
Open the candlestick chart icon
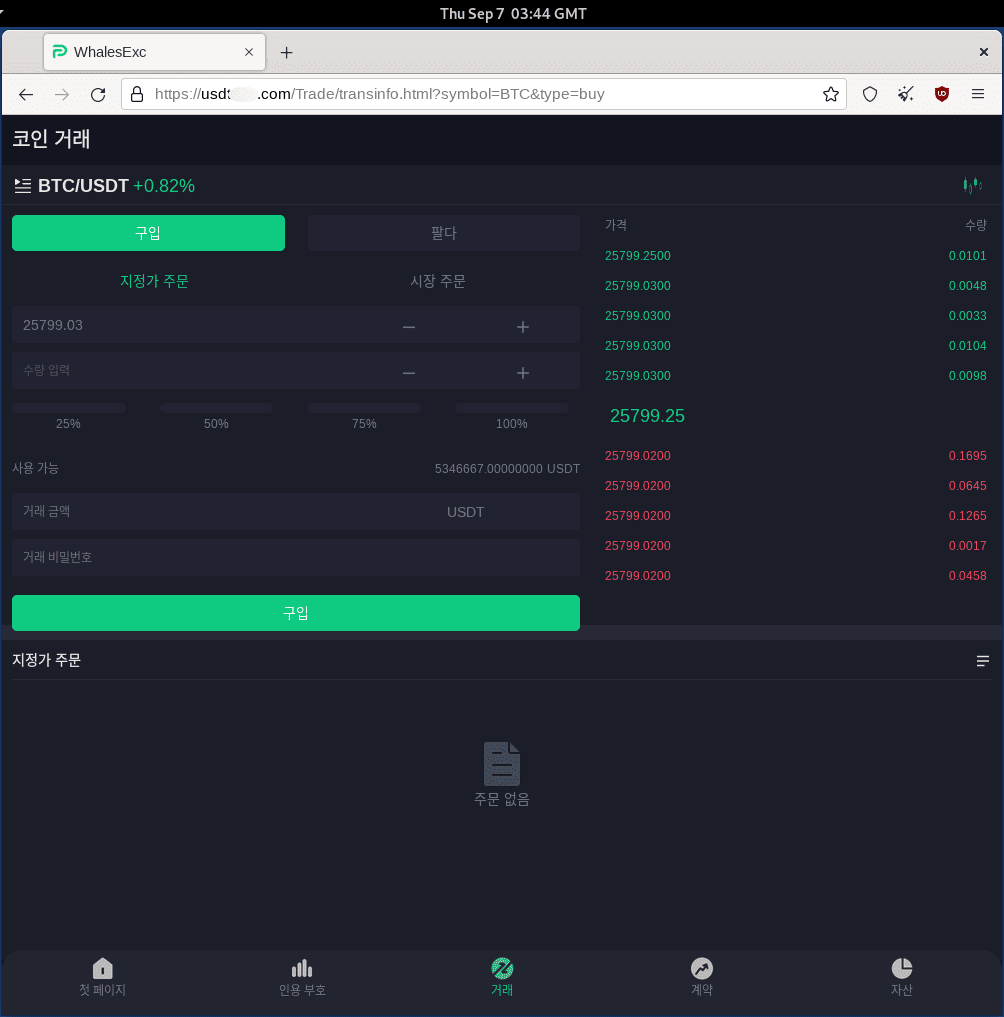point(972,185)
